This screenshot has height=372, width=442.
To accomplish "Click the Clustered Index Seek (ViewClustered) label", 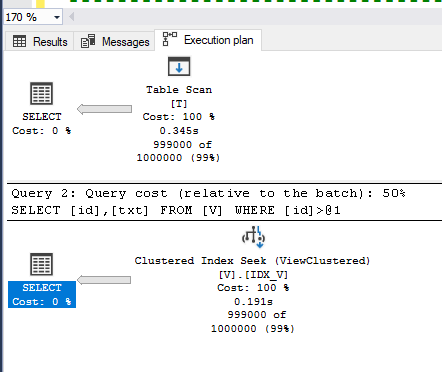I will (252, 261).
